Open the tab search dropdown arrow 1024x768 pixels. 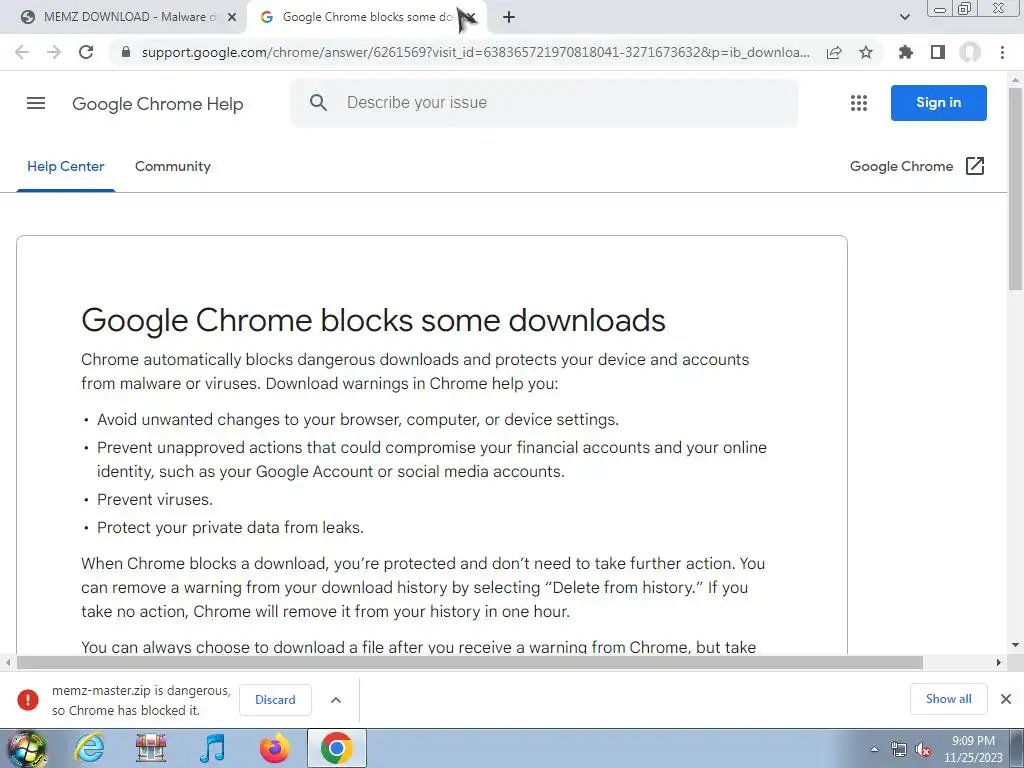[904, 17]
